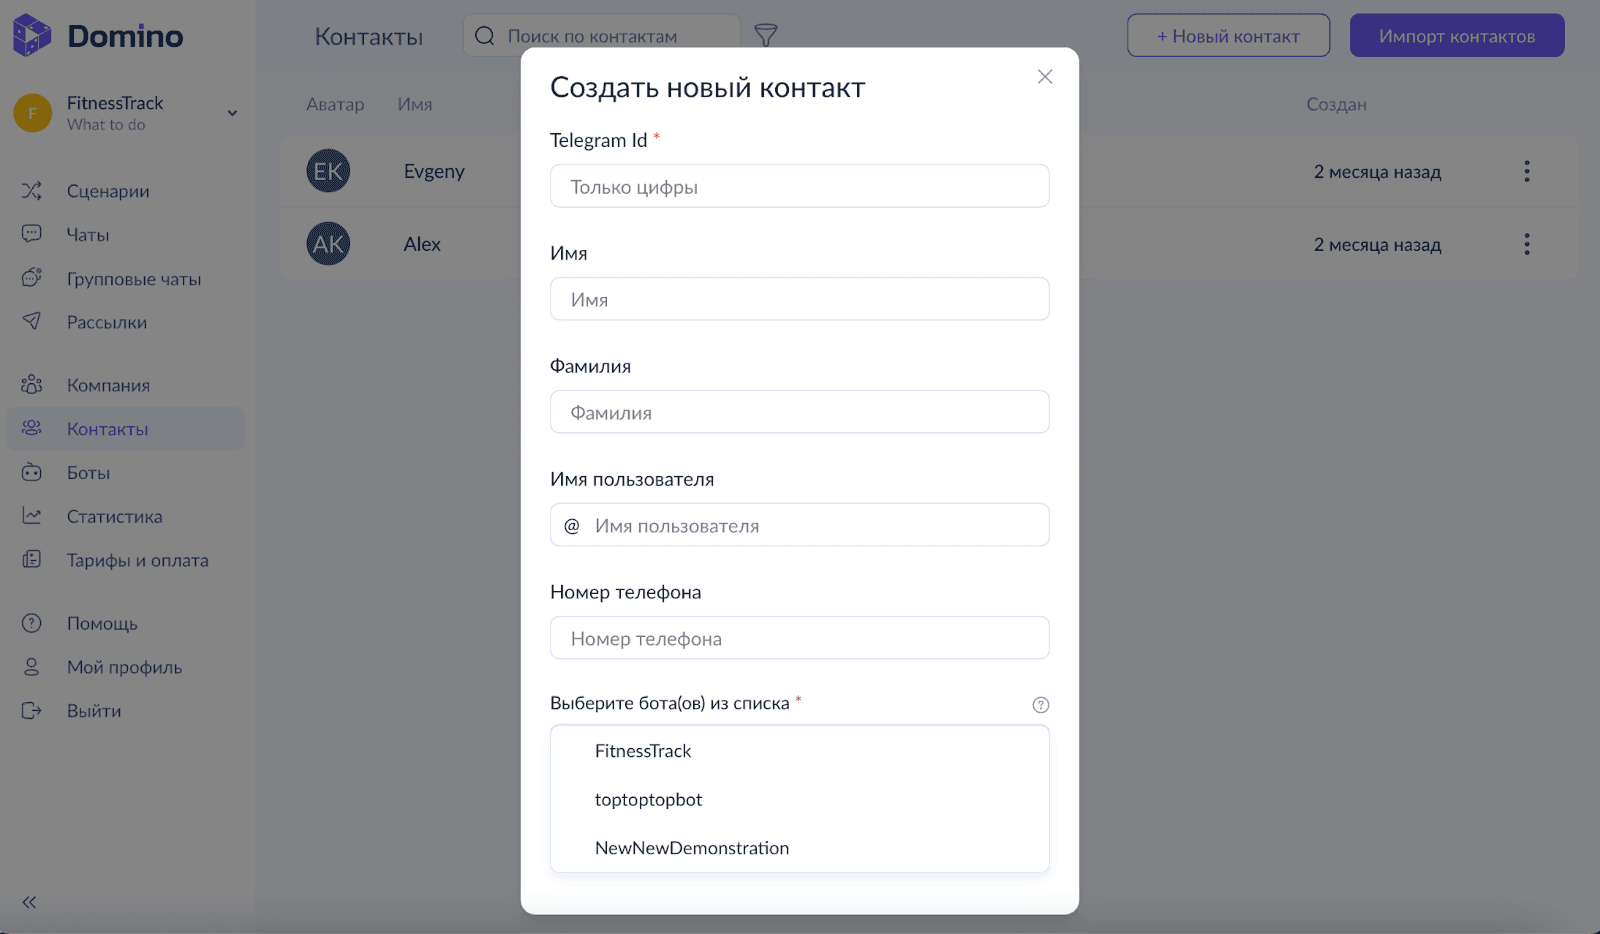Click the Создан column header

tap(1336, 104)
